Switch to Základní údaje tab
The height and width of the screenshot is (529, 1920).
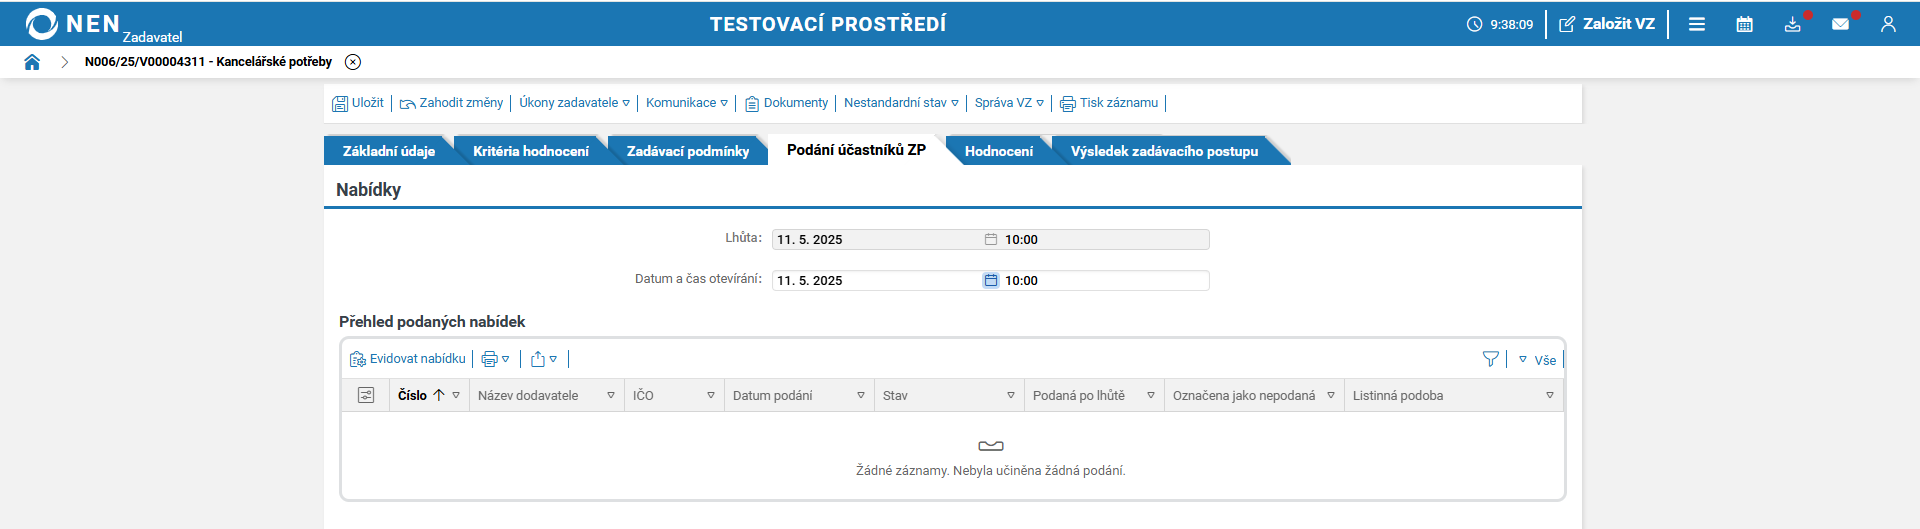point(389,151)
